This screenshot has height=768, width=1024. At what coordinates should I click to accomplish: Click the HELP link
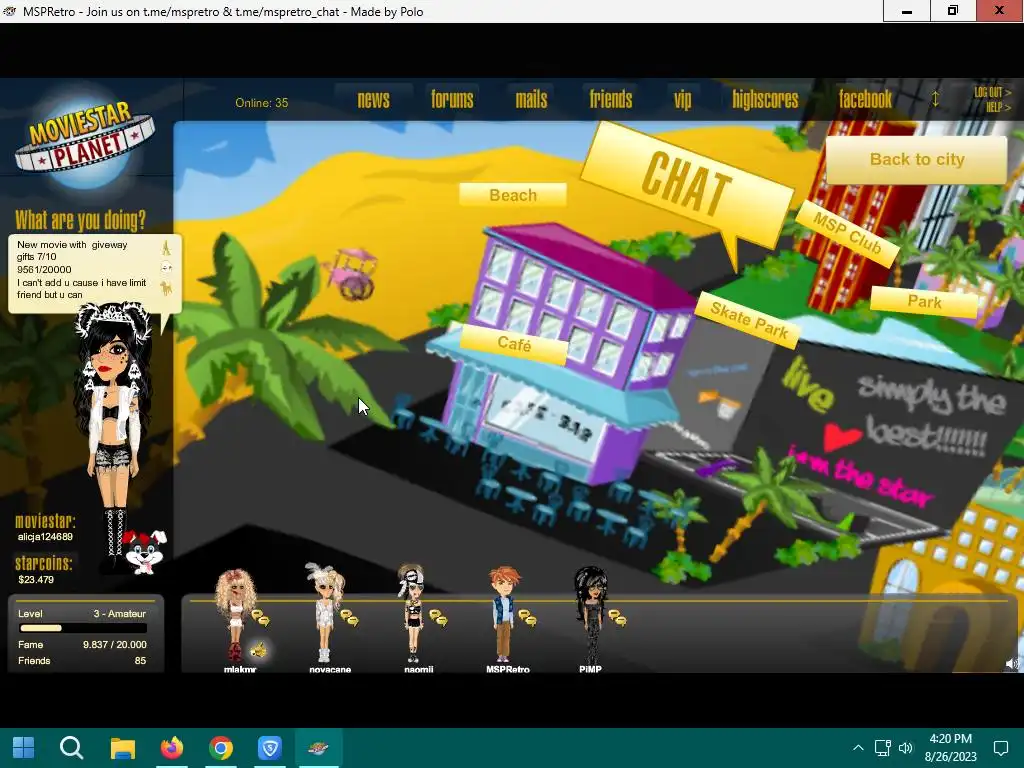tap(998, 107)
